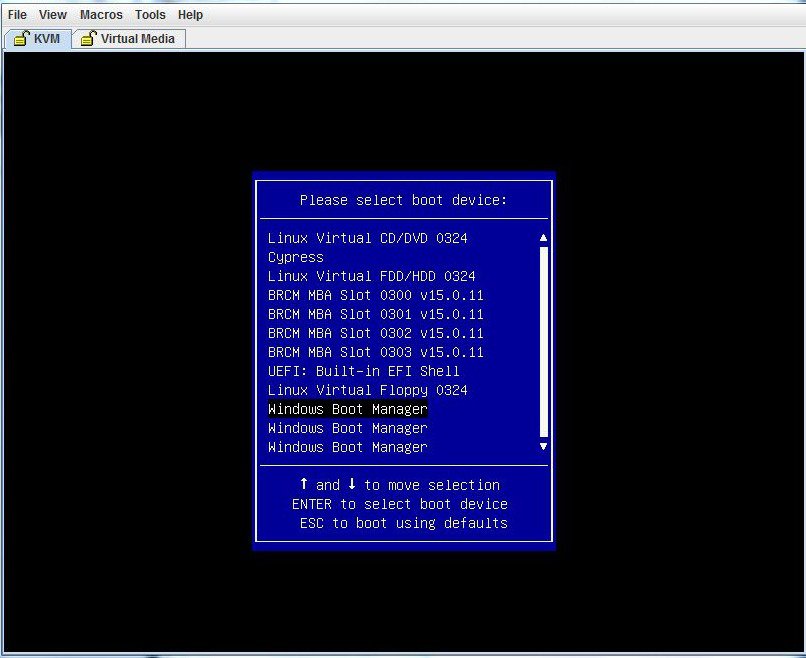Click the 'Please select boot device:' heading
Screen dimensions: 806x658
(x=404, y=200)
